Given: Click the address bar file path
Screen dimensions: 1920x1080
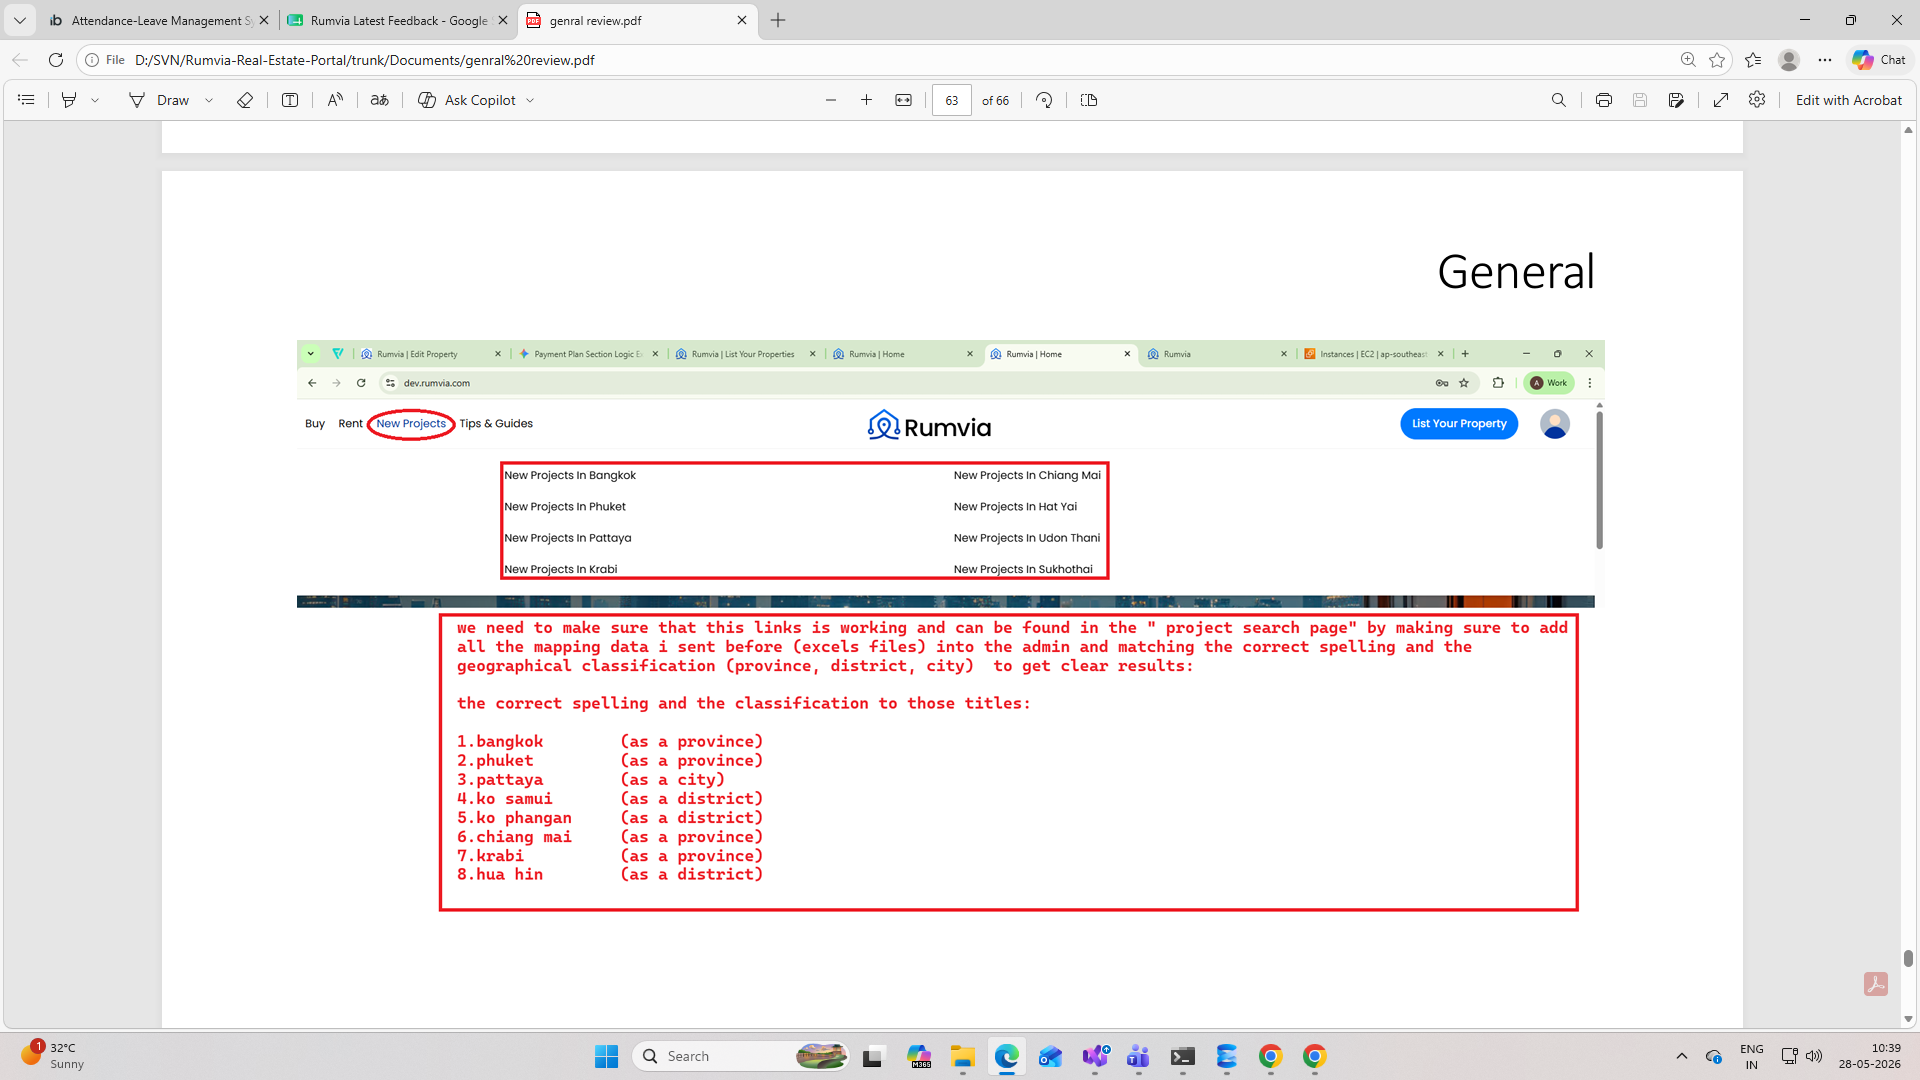Looking at the screenshot, I should 365,60.
